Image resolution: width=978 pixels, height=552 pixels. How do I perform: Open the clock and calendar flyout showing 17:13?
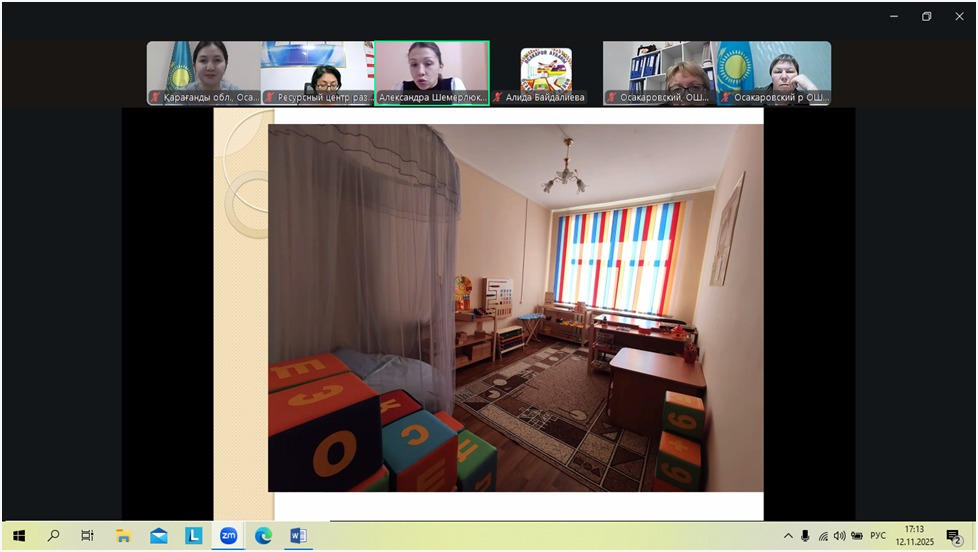[914, 535]
